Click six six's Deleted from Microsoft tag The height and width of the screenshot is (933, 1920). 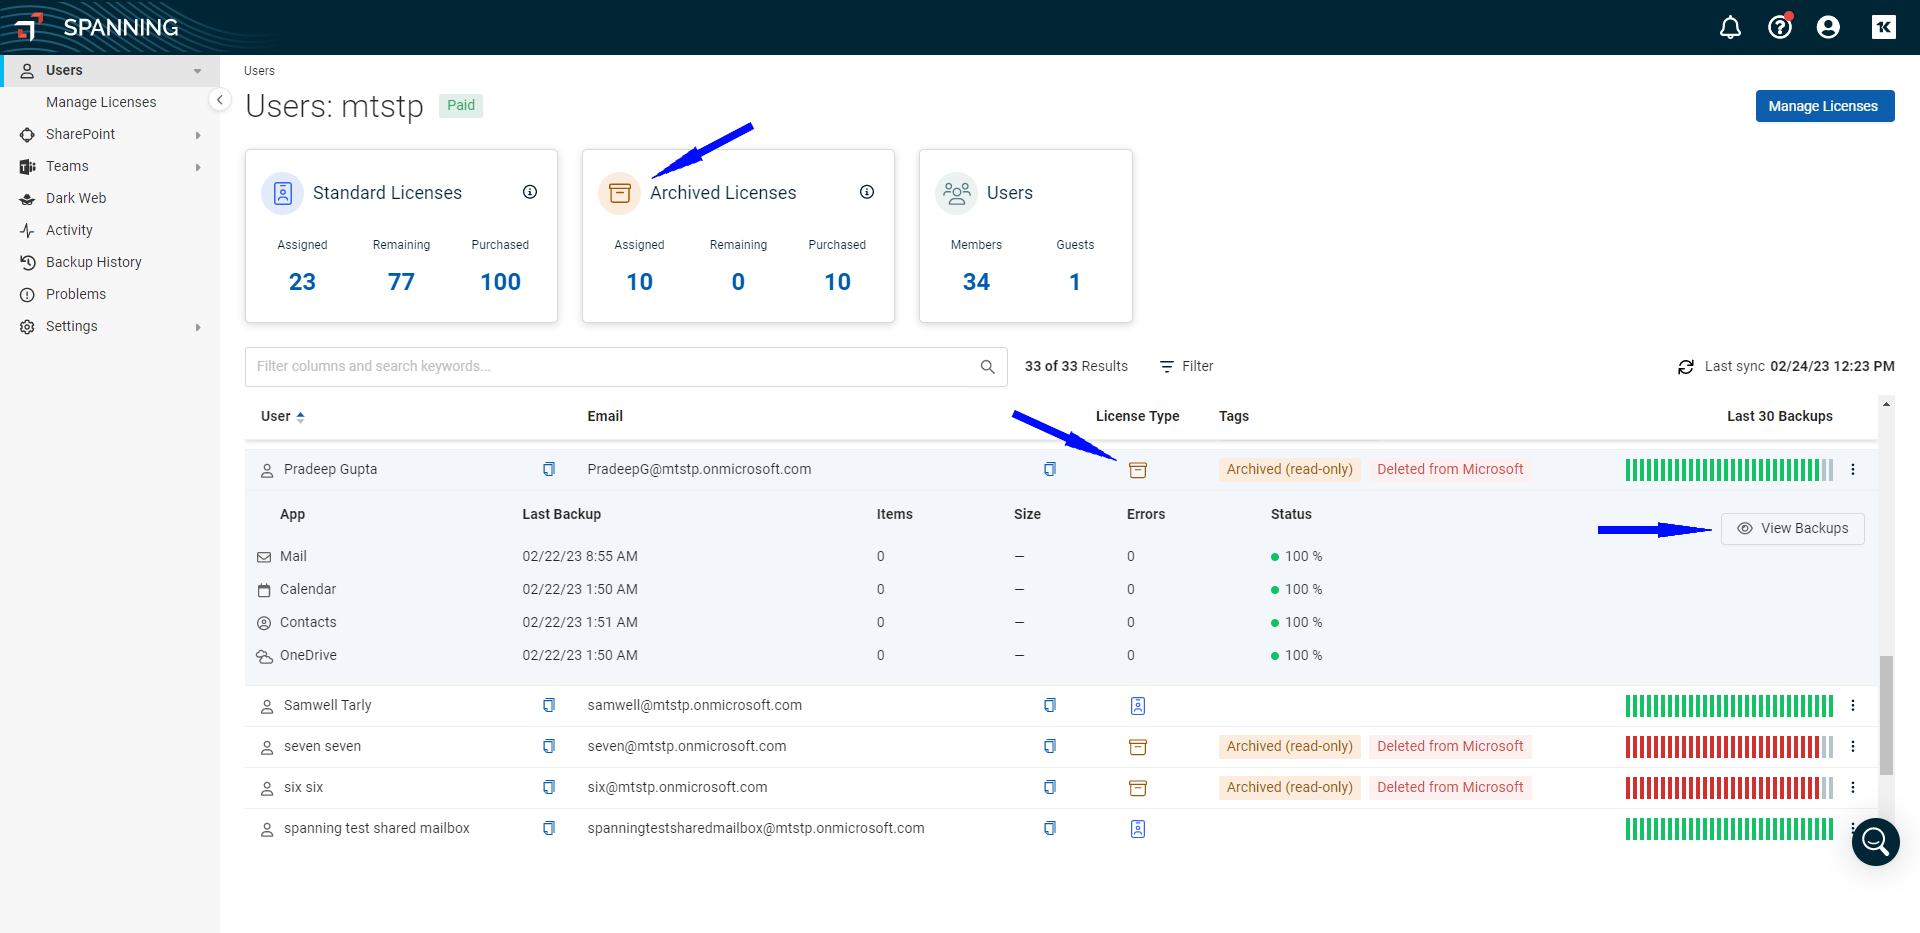[1450, 787]
